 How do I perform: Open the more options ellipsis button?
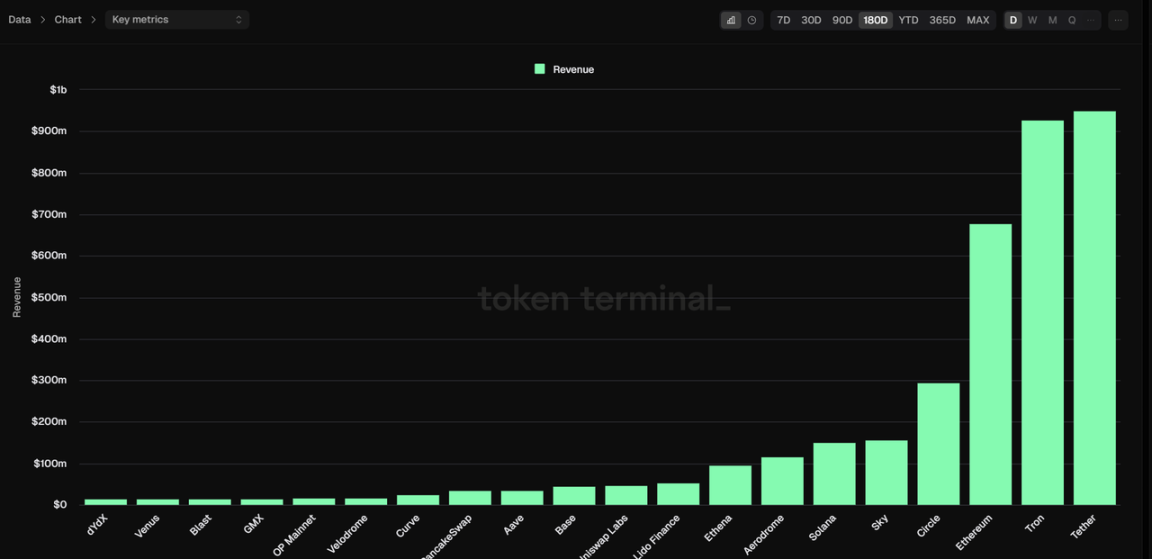1118,20
